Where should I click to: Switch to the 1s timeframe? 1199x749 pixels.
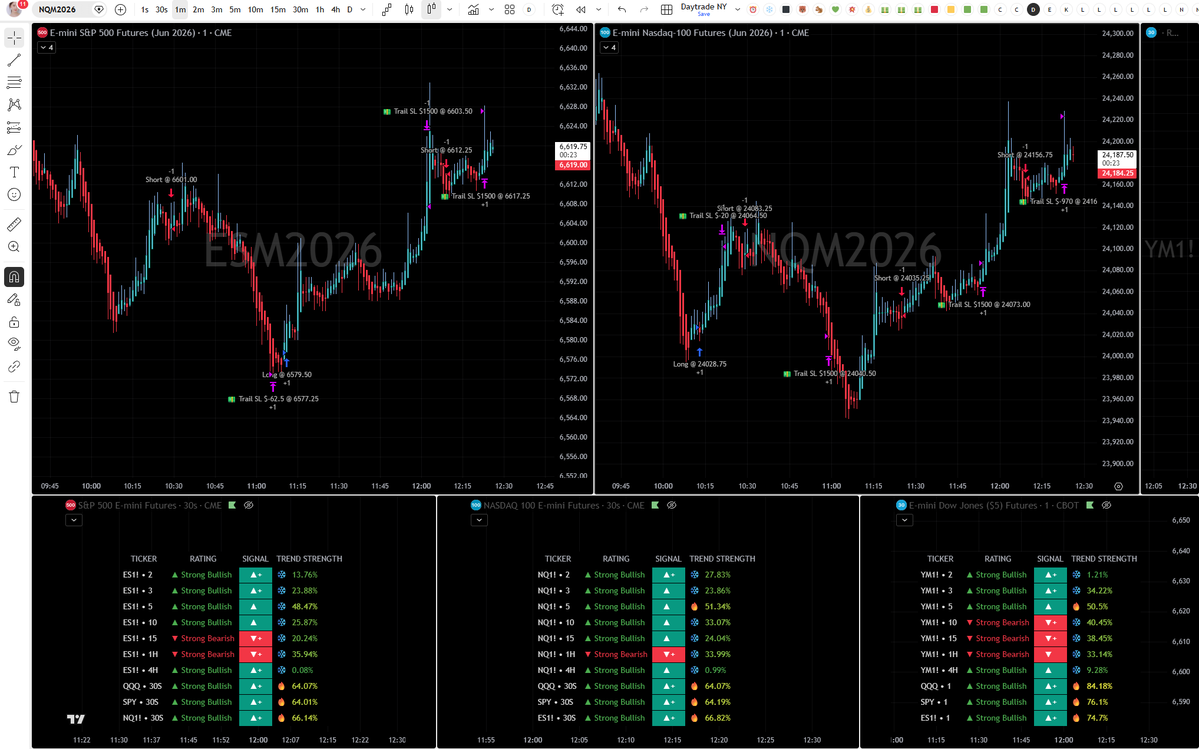(x=145, y=9)
